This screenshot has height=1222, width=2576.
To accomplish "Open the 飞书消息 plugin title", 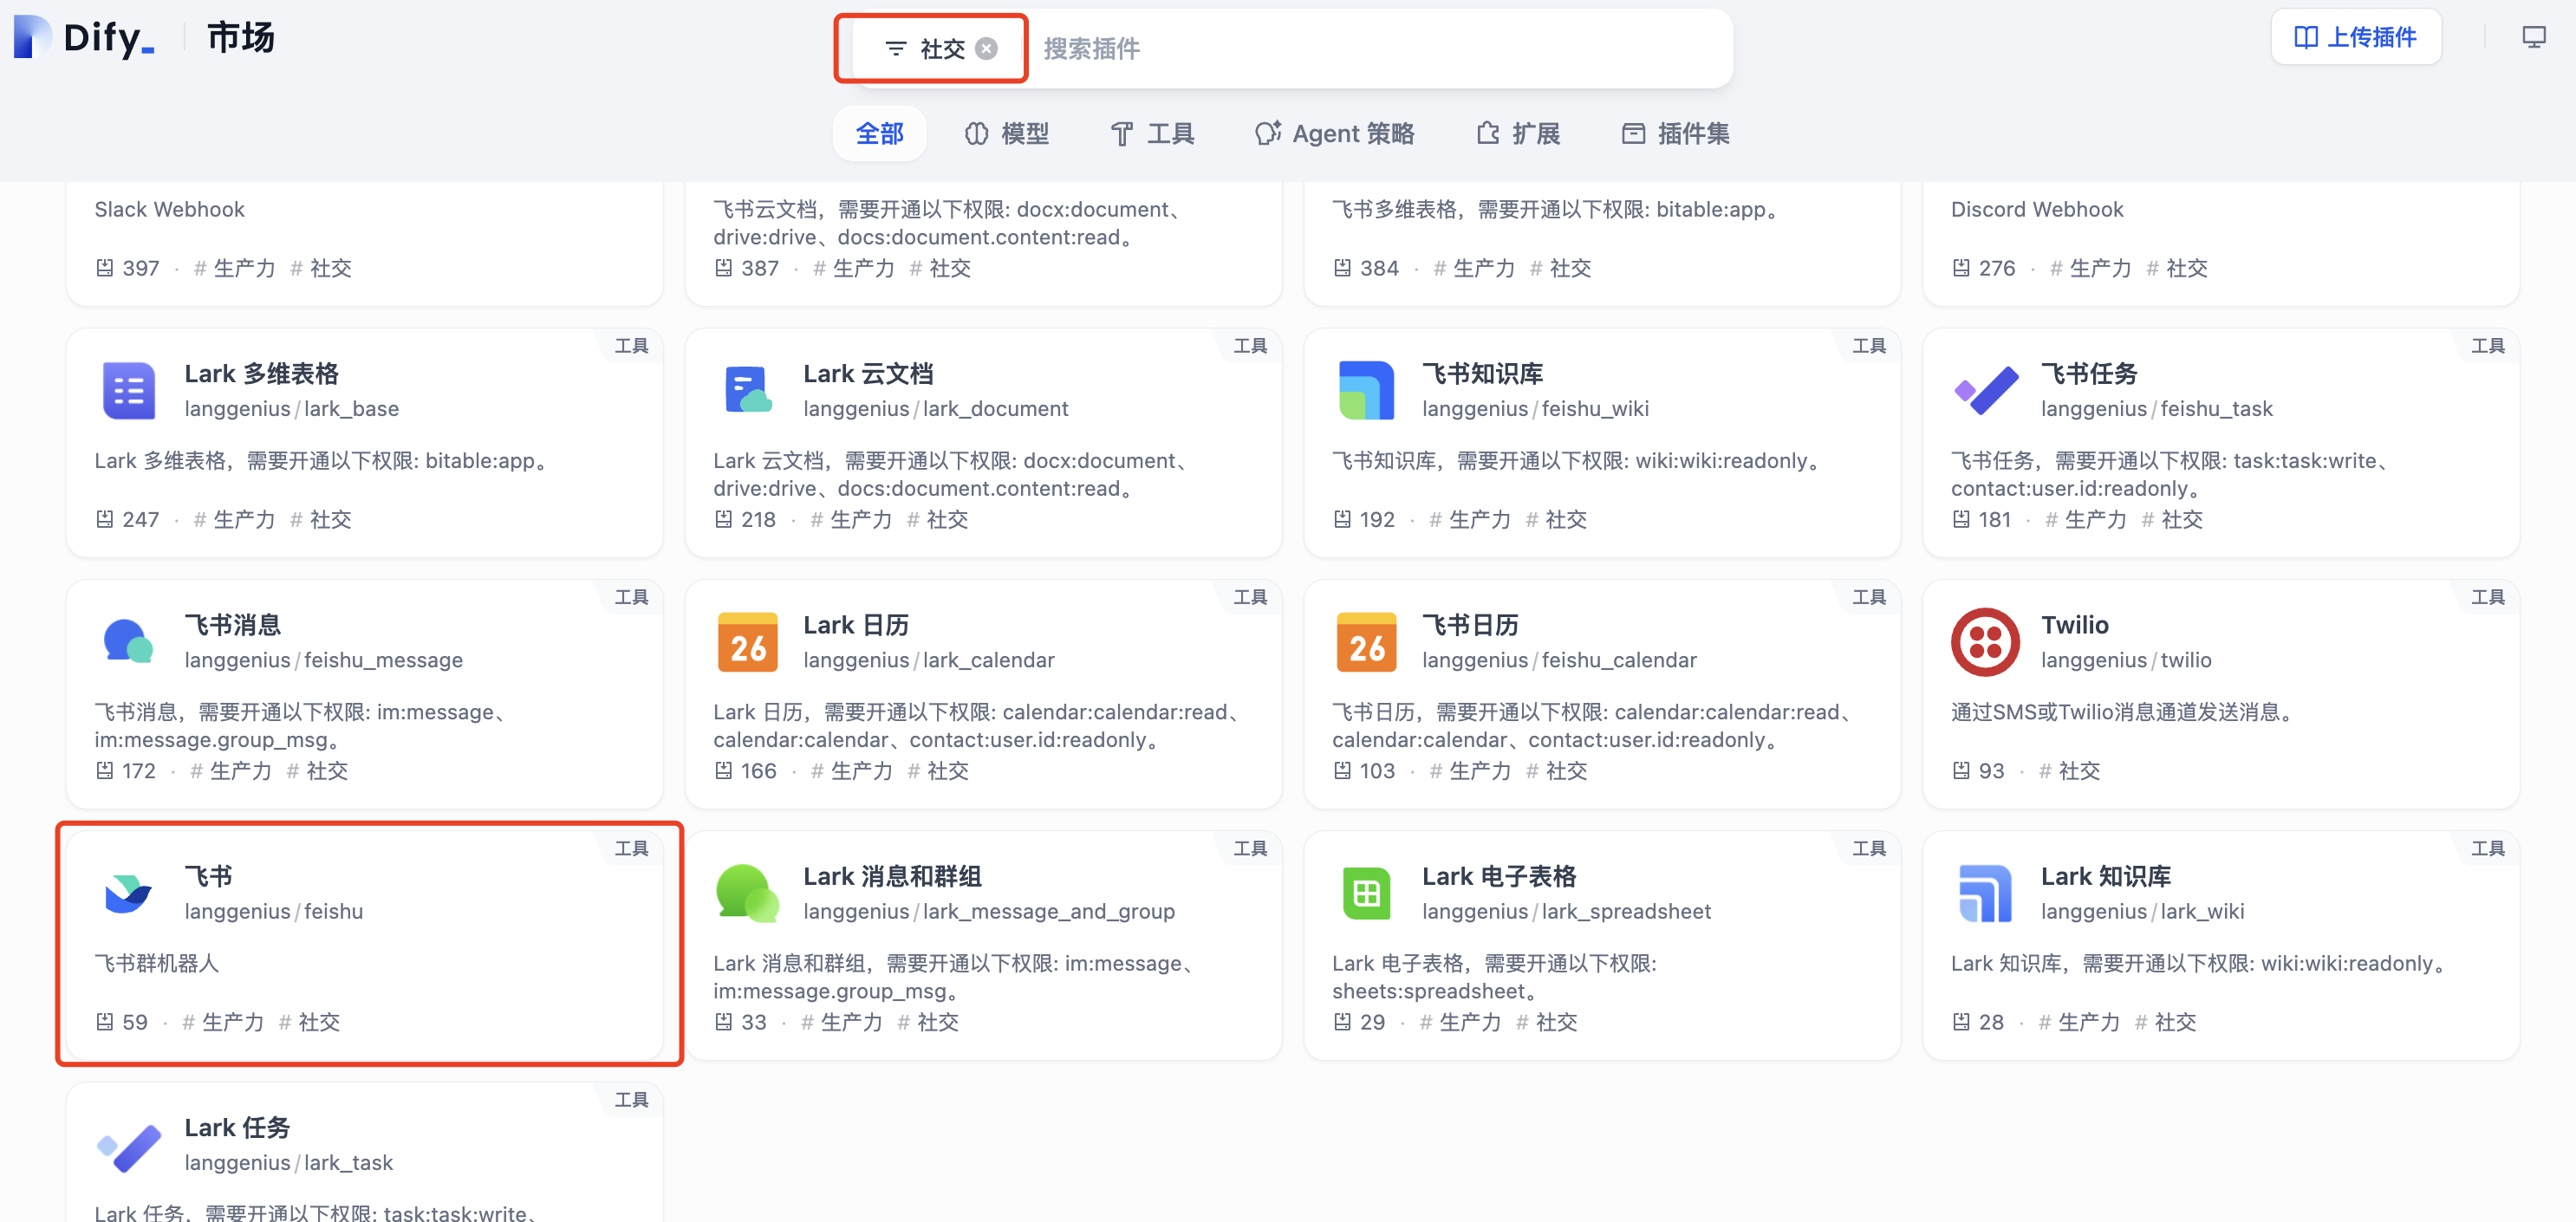I will [x=233, y=625].
